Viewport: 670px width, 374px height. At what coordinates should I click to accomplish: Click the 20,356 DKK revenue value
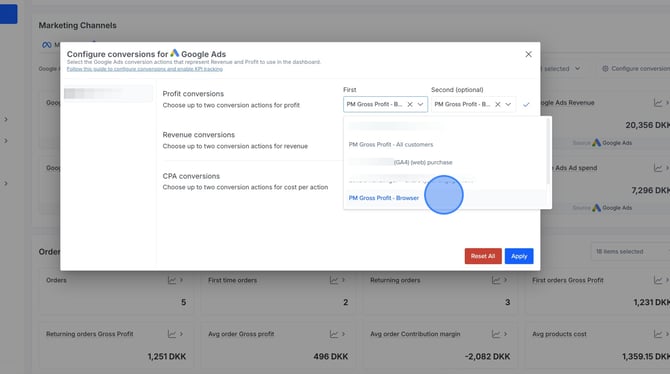(x=647, y=125)
